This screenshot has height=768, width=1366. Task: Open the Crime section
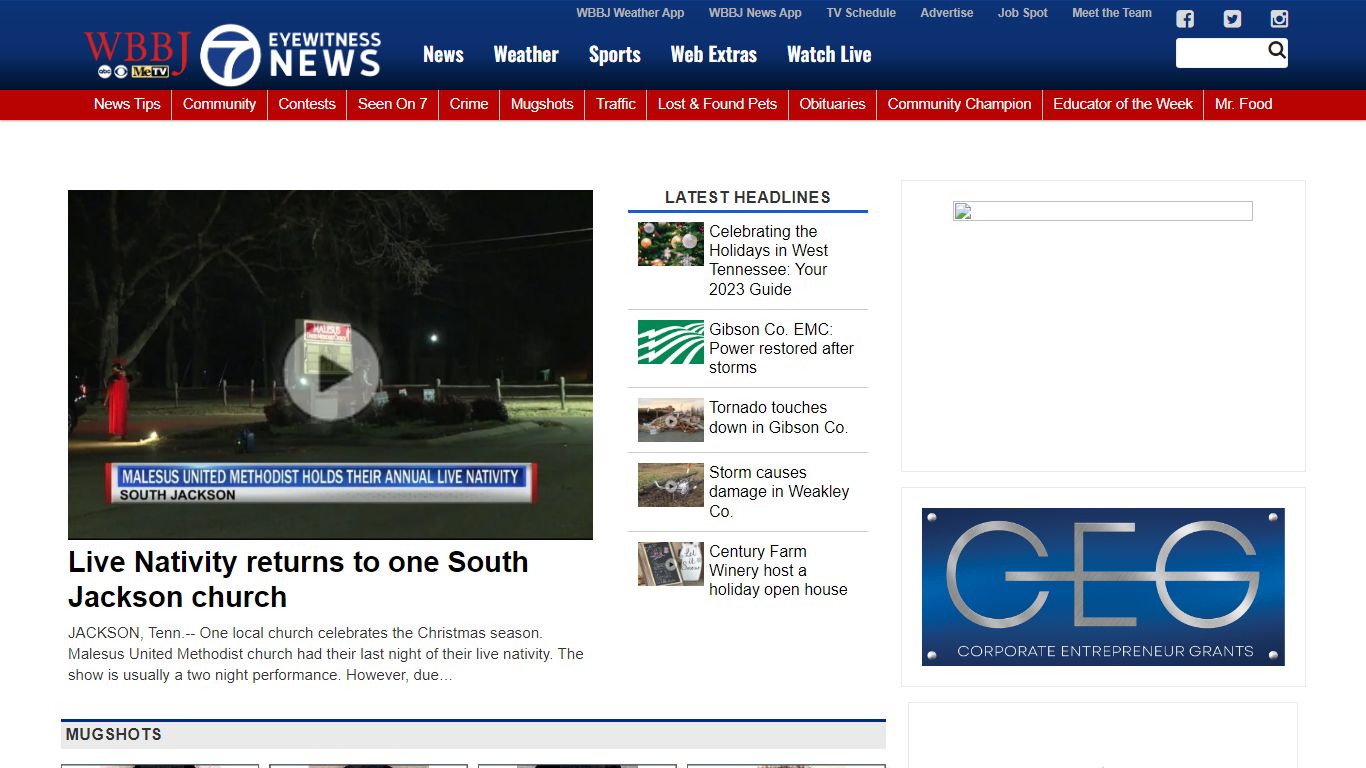[x=469, y=104]
